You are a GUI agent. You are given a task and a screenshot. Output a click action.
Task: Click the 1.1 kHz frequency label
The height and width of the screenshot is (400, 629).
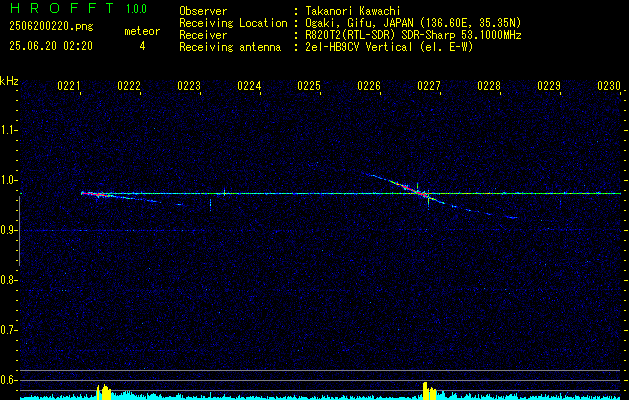click(x=8, y=130)
